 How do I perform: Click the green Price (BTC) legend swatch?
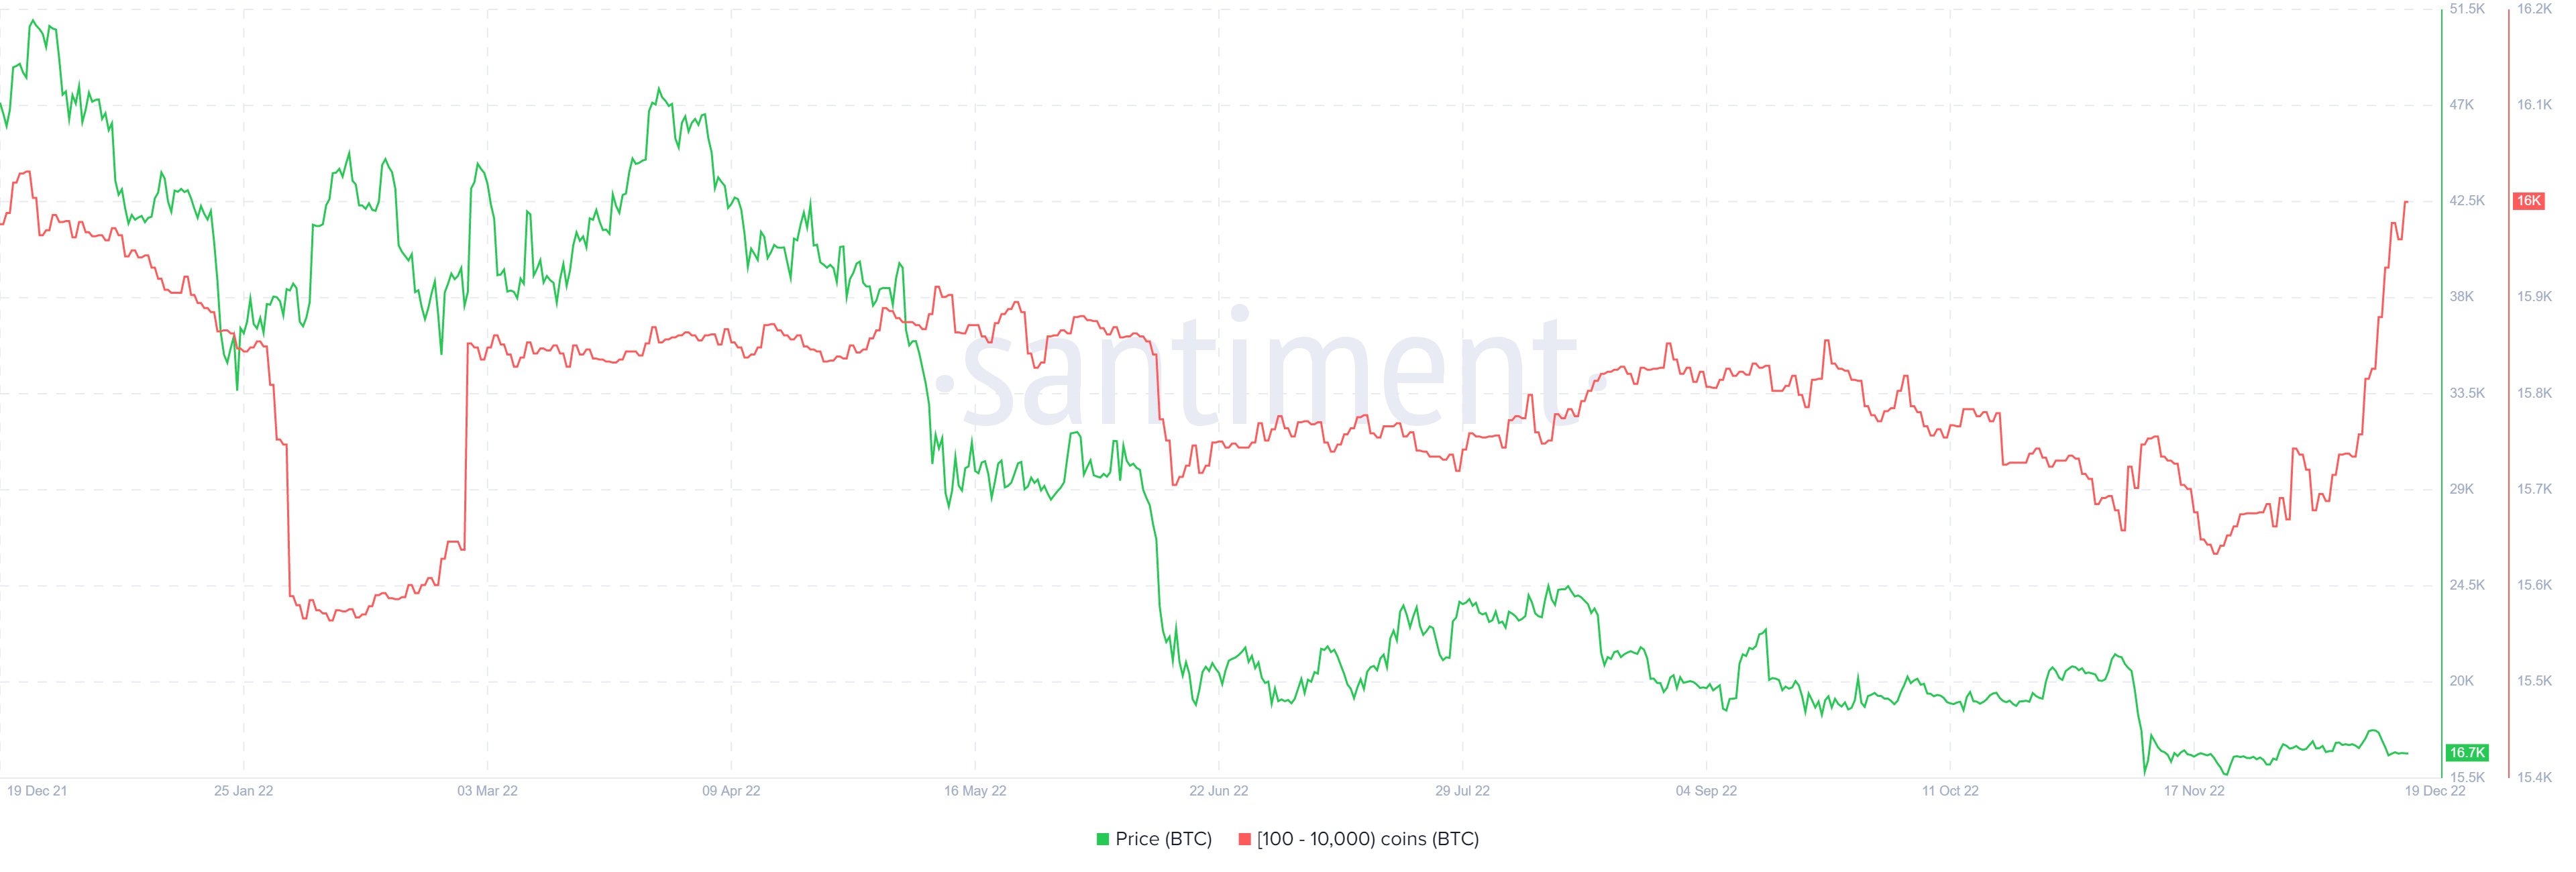(x=1102, y=839)
